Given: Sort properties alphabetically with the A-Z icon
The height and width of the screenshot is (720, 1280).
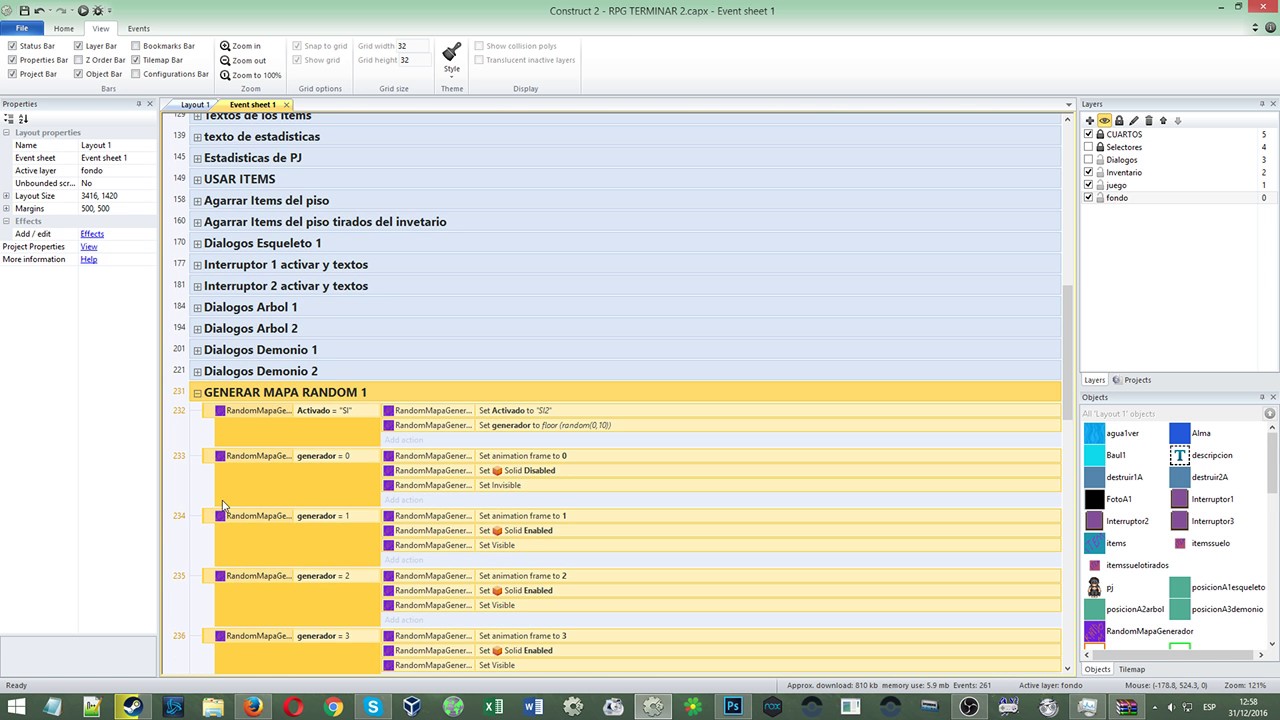Looking at the screenshot, I should click(23, 119).
